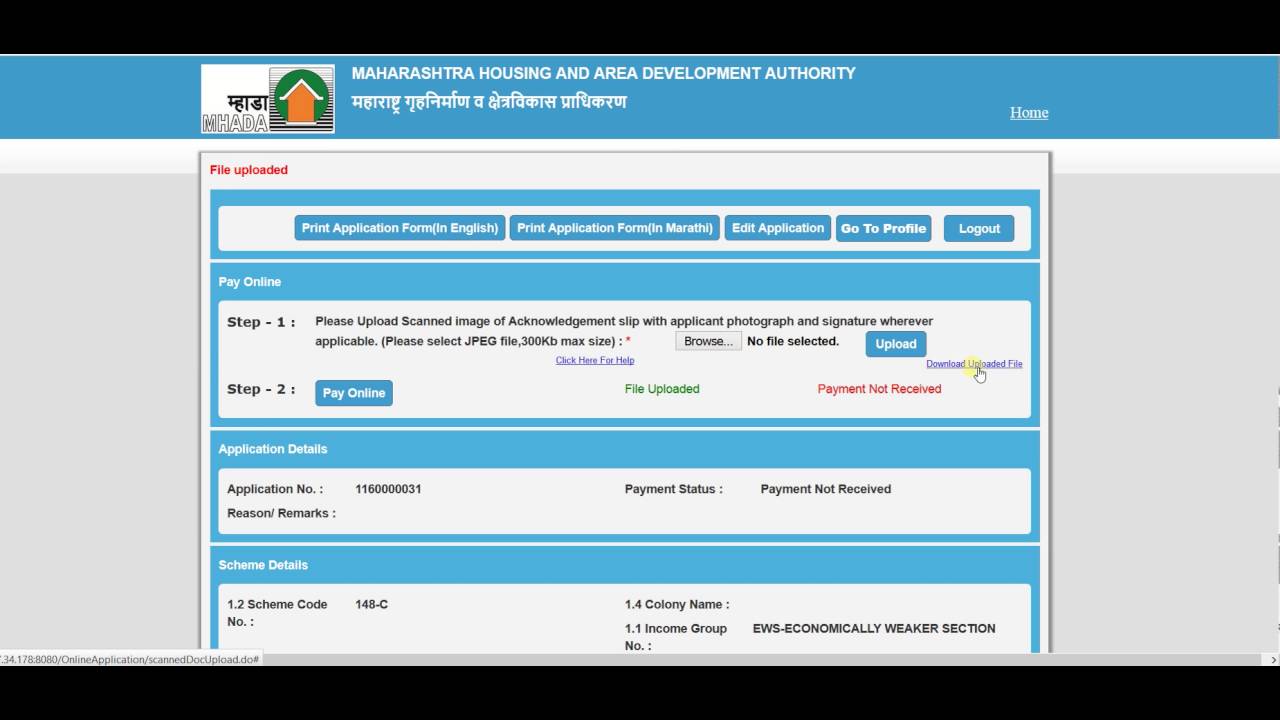Image resolution: width=1280 pixels, height=720 pixels.
Task: Click the 'Application Details' section header
Action: pyautogui.click(x=273, y=449)
